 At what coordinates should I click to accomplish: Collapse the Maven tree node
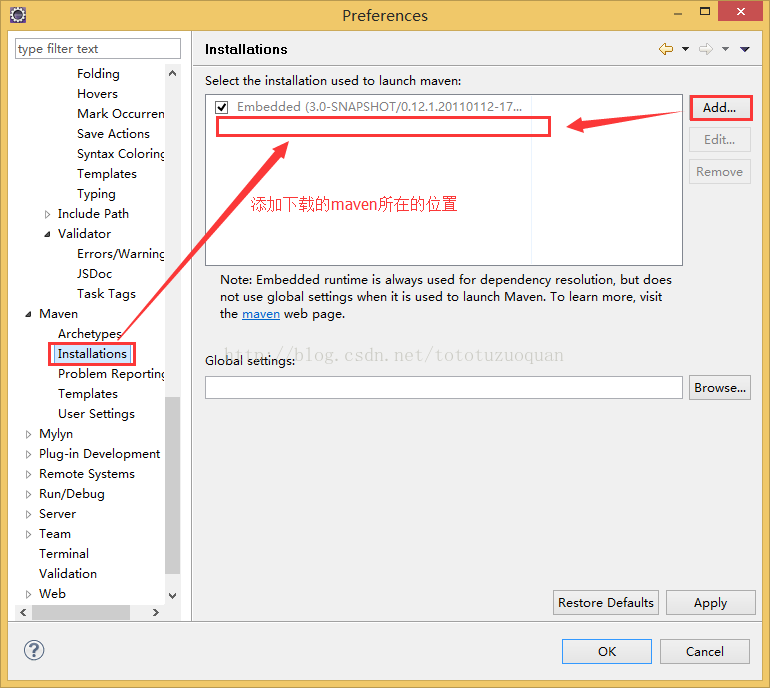point(28,314)
